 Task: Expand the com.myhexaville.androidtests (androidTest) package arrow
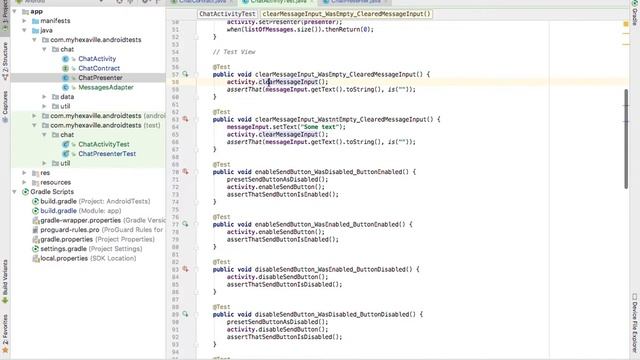point(35,116)
